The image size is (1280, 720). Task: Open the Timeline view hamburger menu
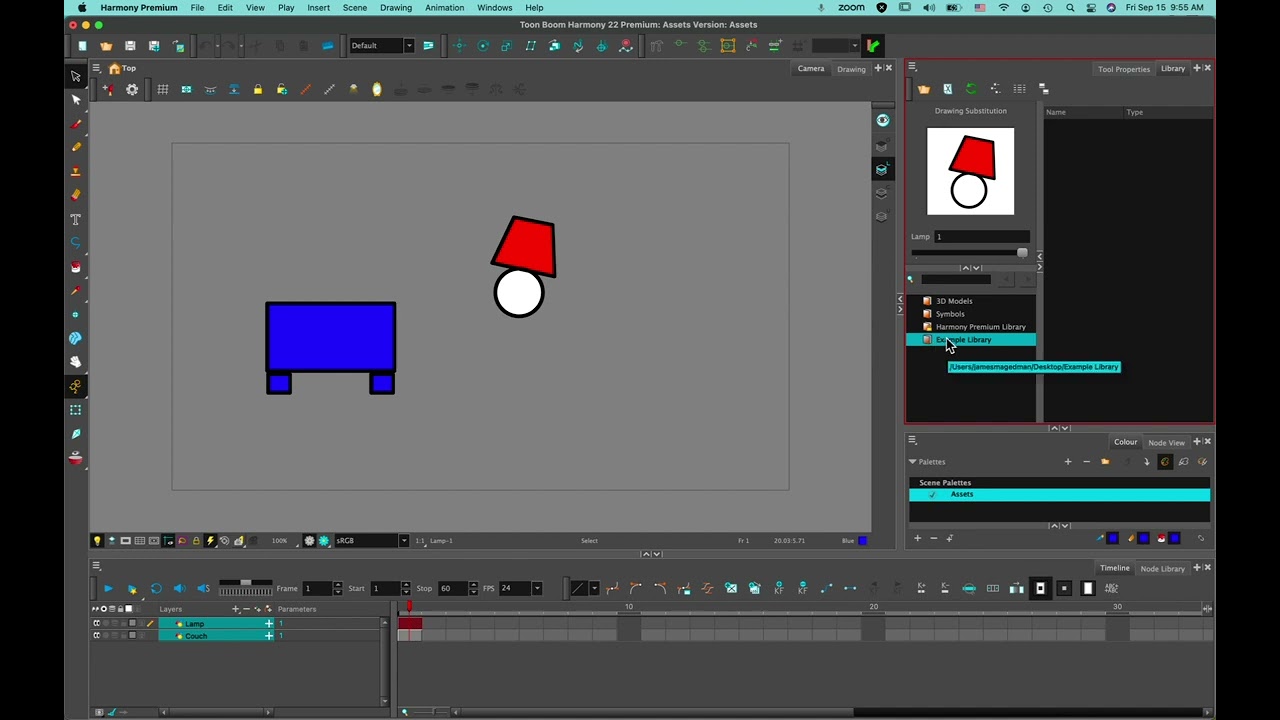(x=96, y=567)
